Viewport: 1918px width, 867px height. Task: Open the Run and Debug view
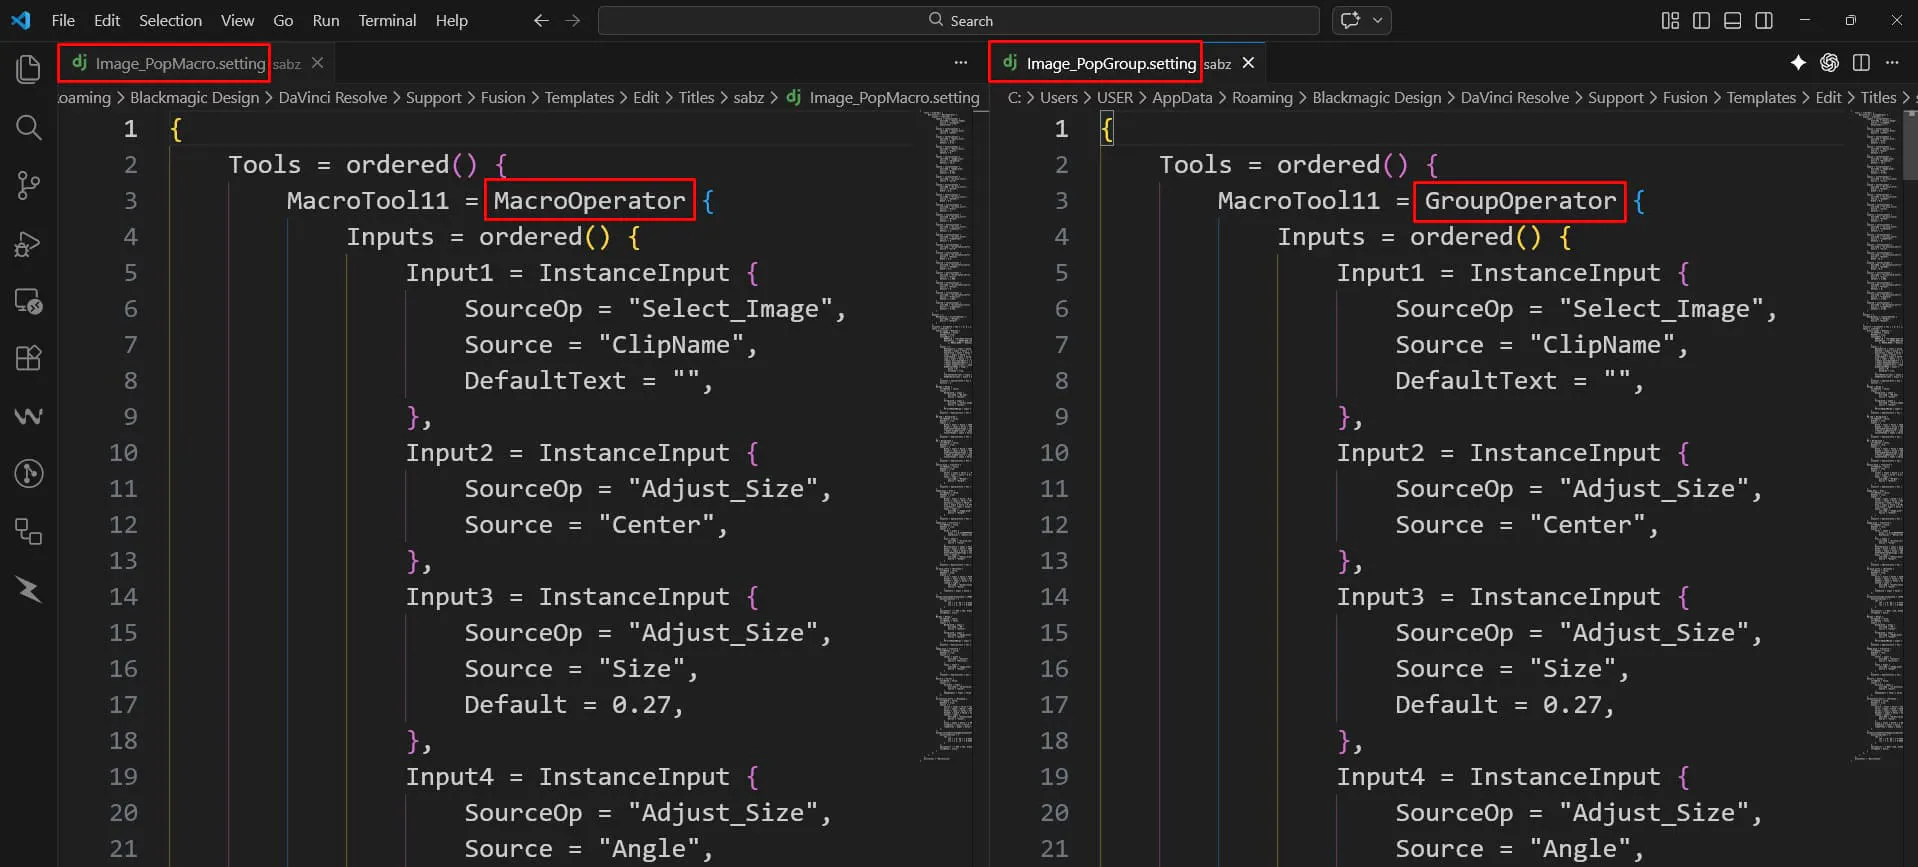(x=28, y=243)
